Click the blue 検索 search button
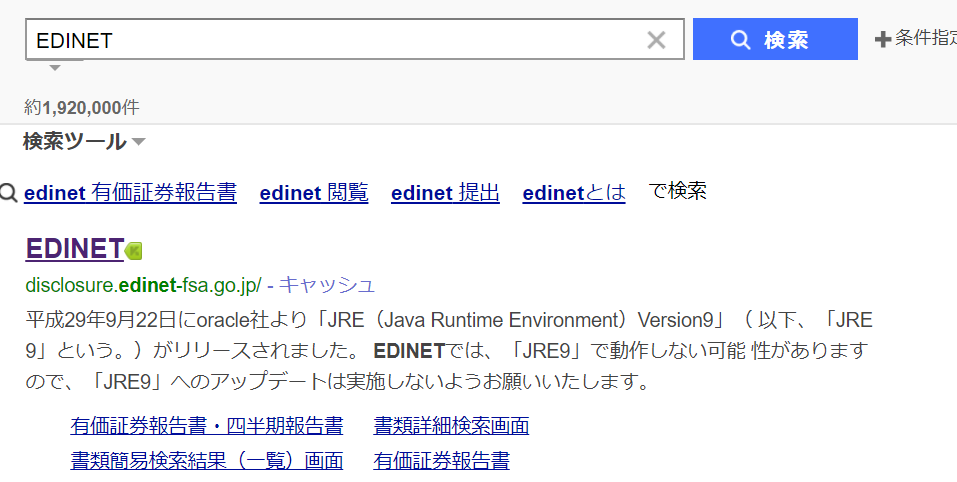The width and height of the screenshot is (957, 482). [775, 39]
